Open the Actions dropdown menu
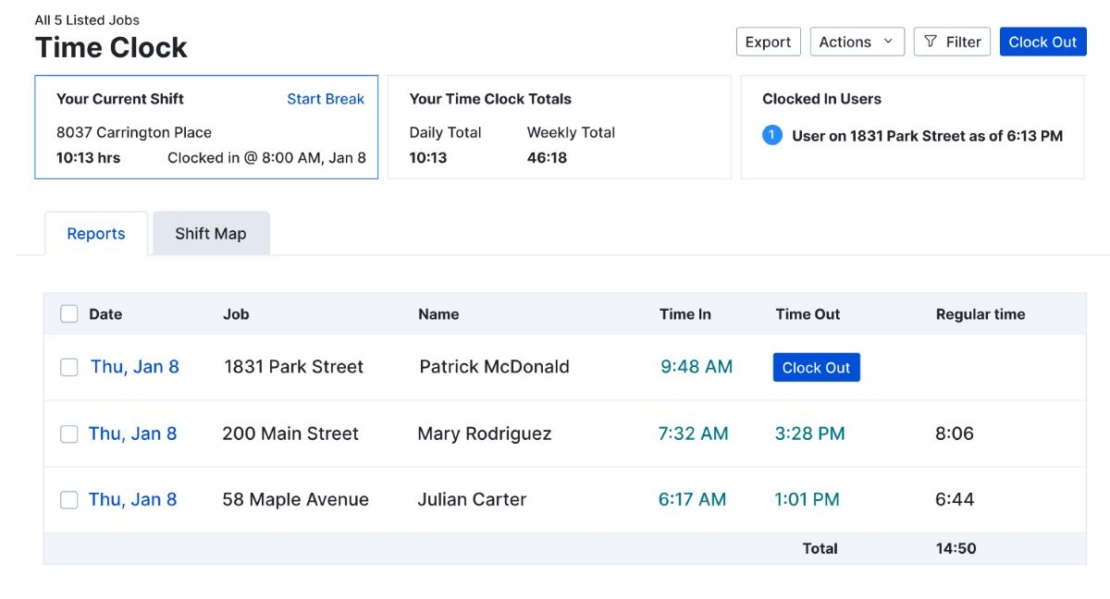1110x599 pixels. tap(856, 42)
